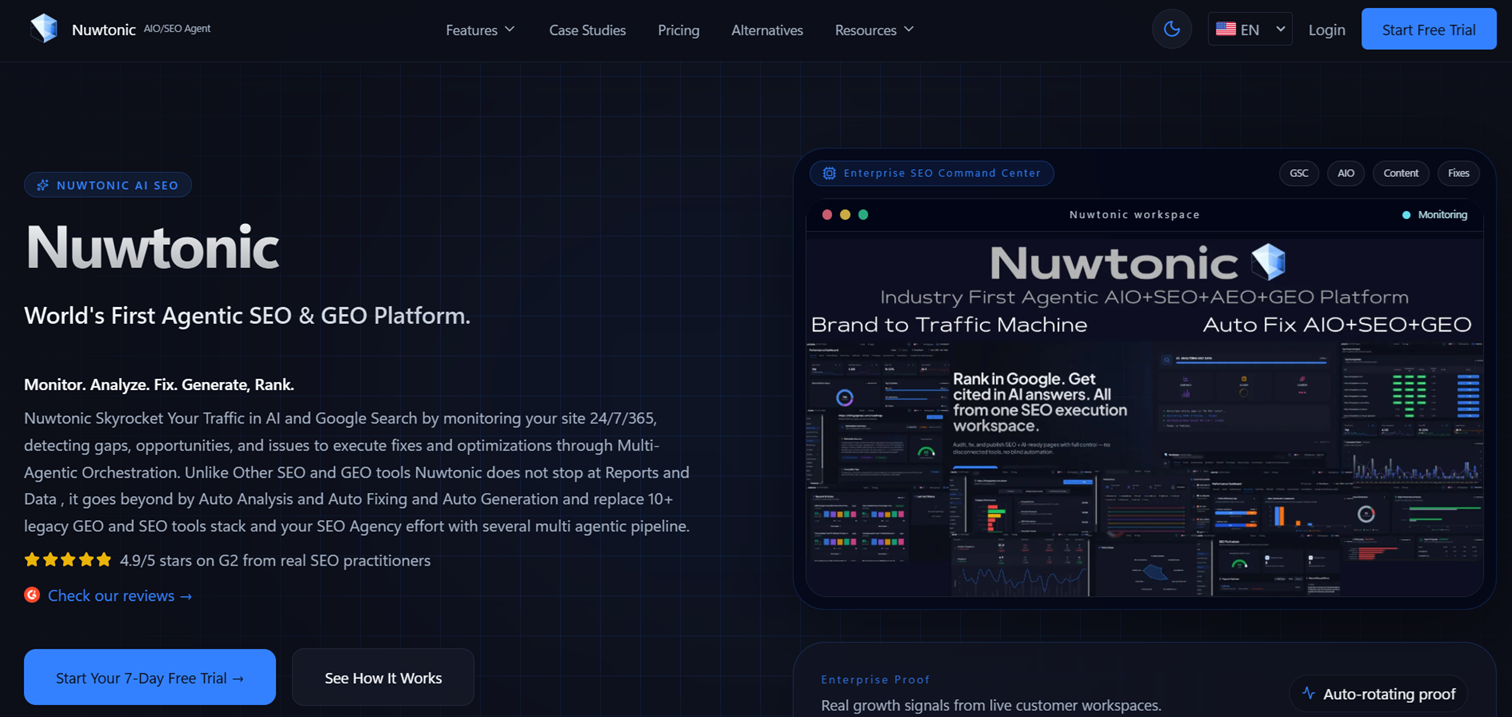The height and width of the screenshot is (717, 1512).
Task: Click the sparkle icon in AI SEO badge
Action: [43, 185]
